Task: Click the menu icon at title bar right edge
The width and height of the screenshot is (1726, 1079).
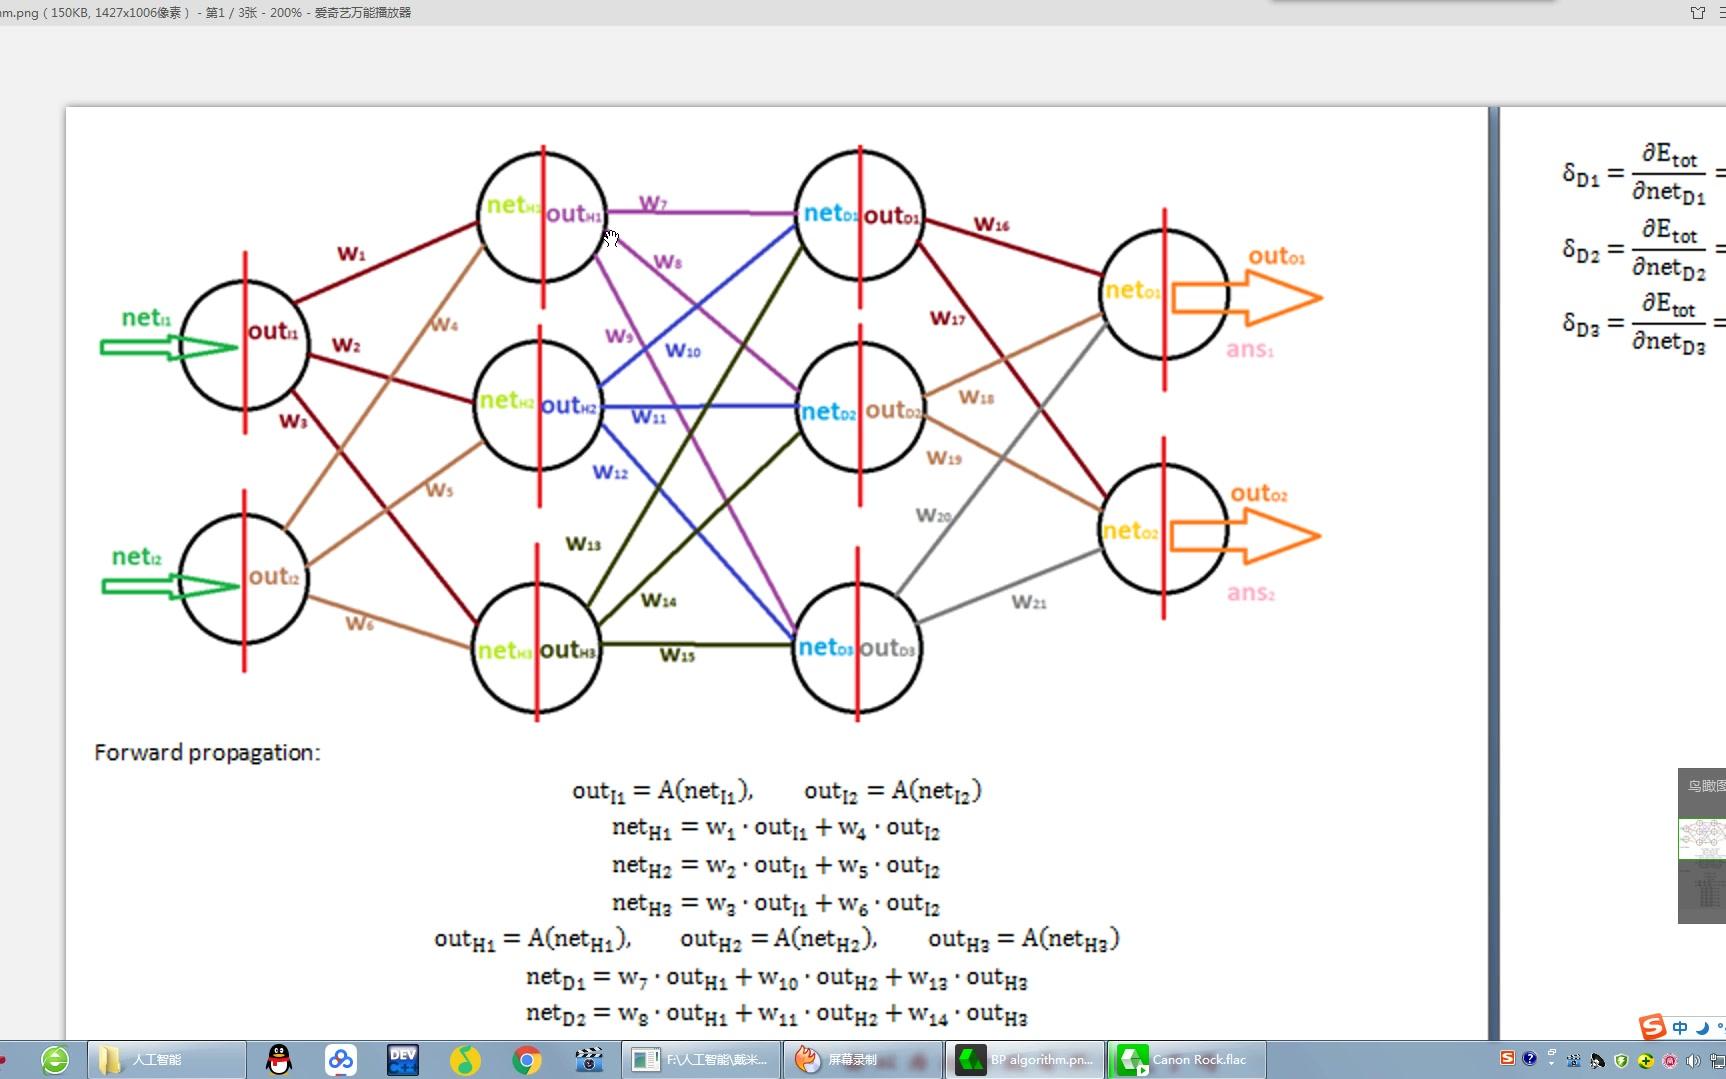Action: 1722,13
